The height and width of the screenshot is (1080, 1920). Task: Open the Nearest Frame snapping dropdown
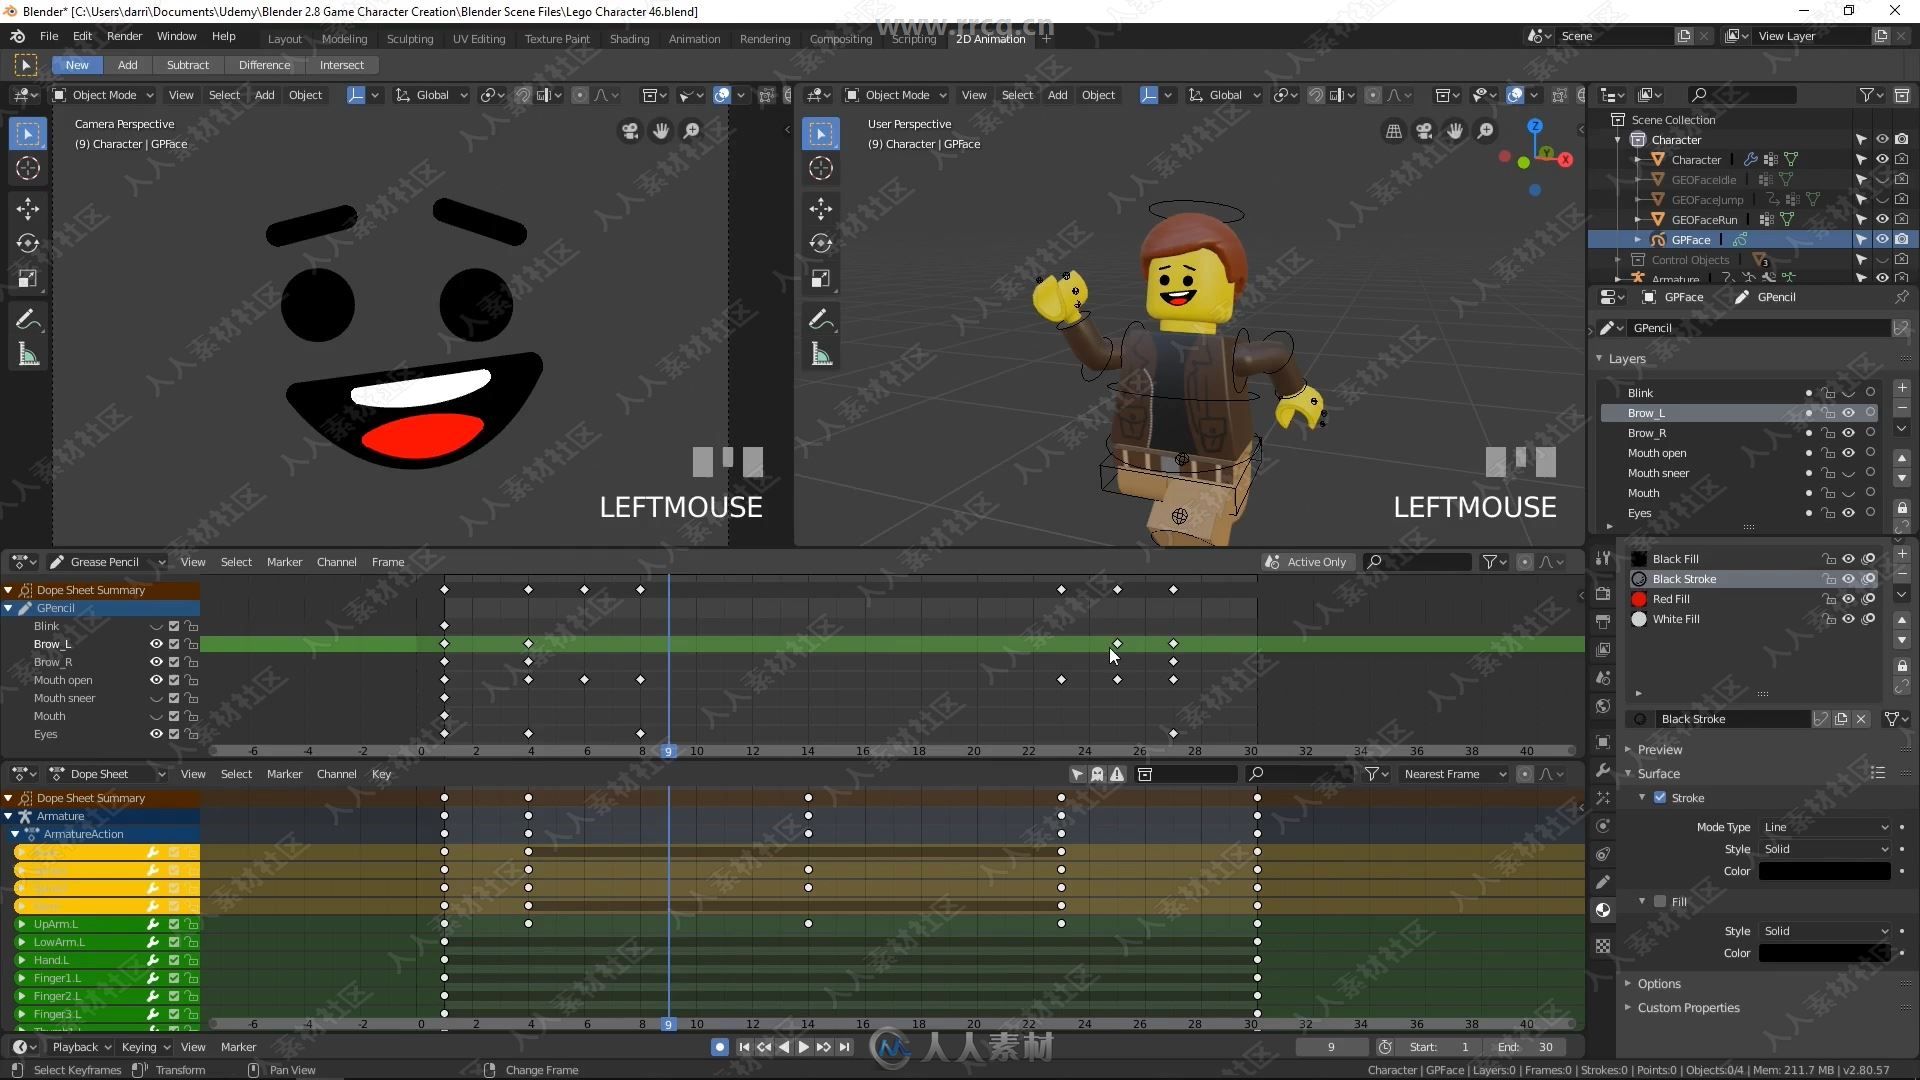(1453, 774)
